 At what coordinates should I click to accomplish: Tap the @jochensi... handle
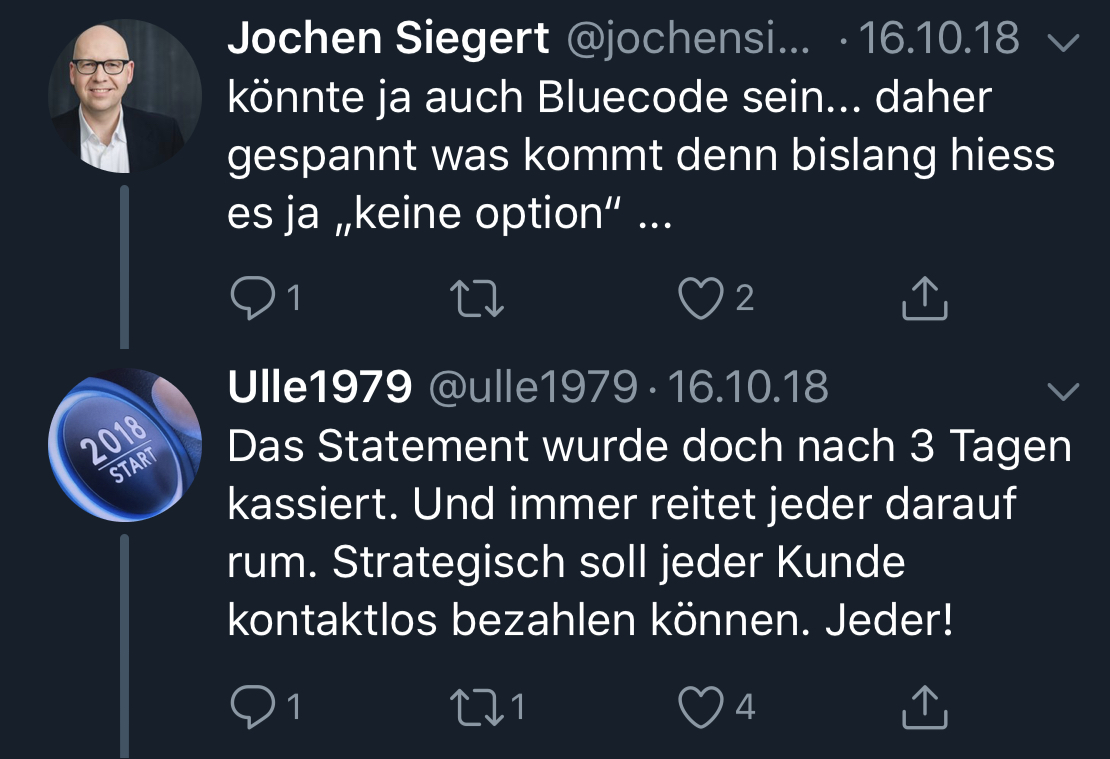(x=687, y=40)
